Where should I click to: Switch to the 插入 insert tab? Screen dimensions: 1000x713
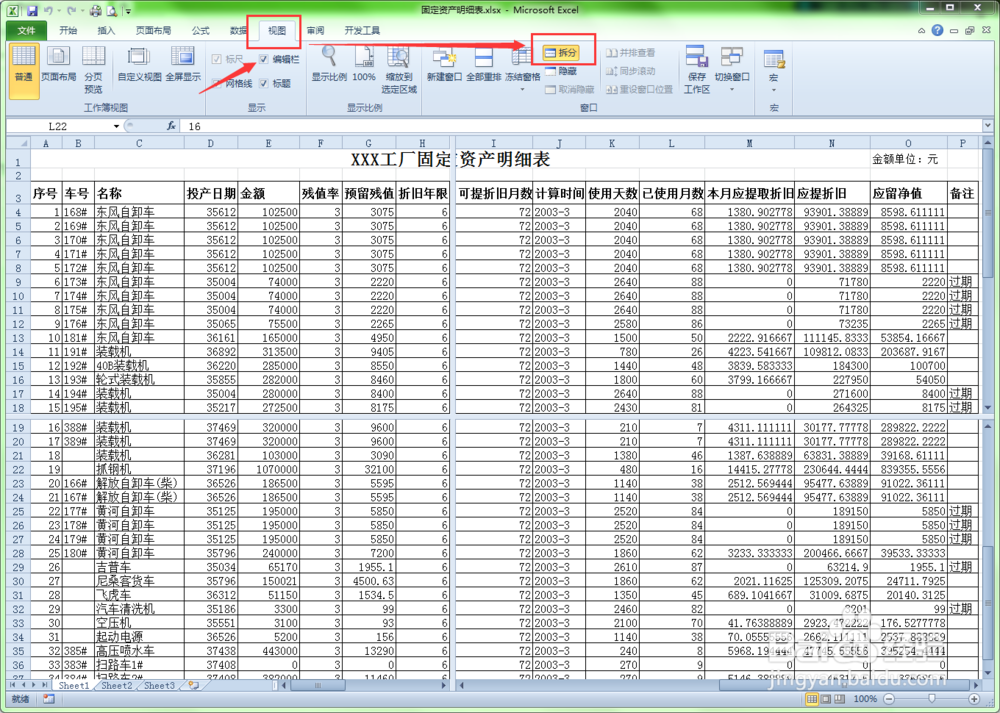[x=106, y=31]
